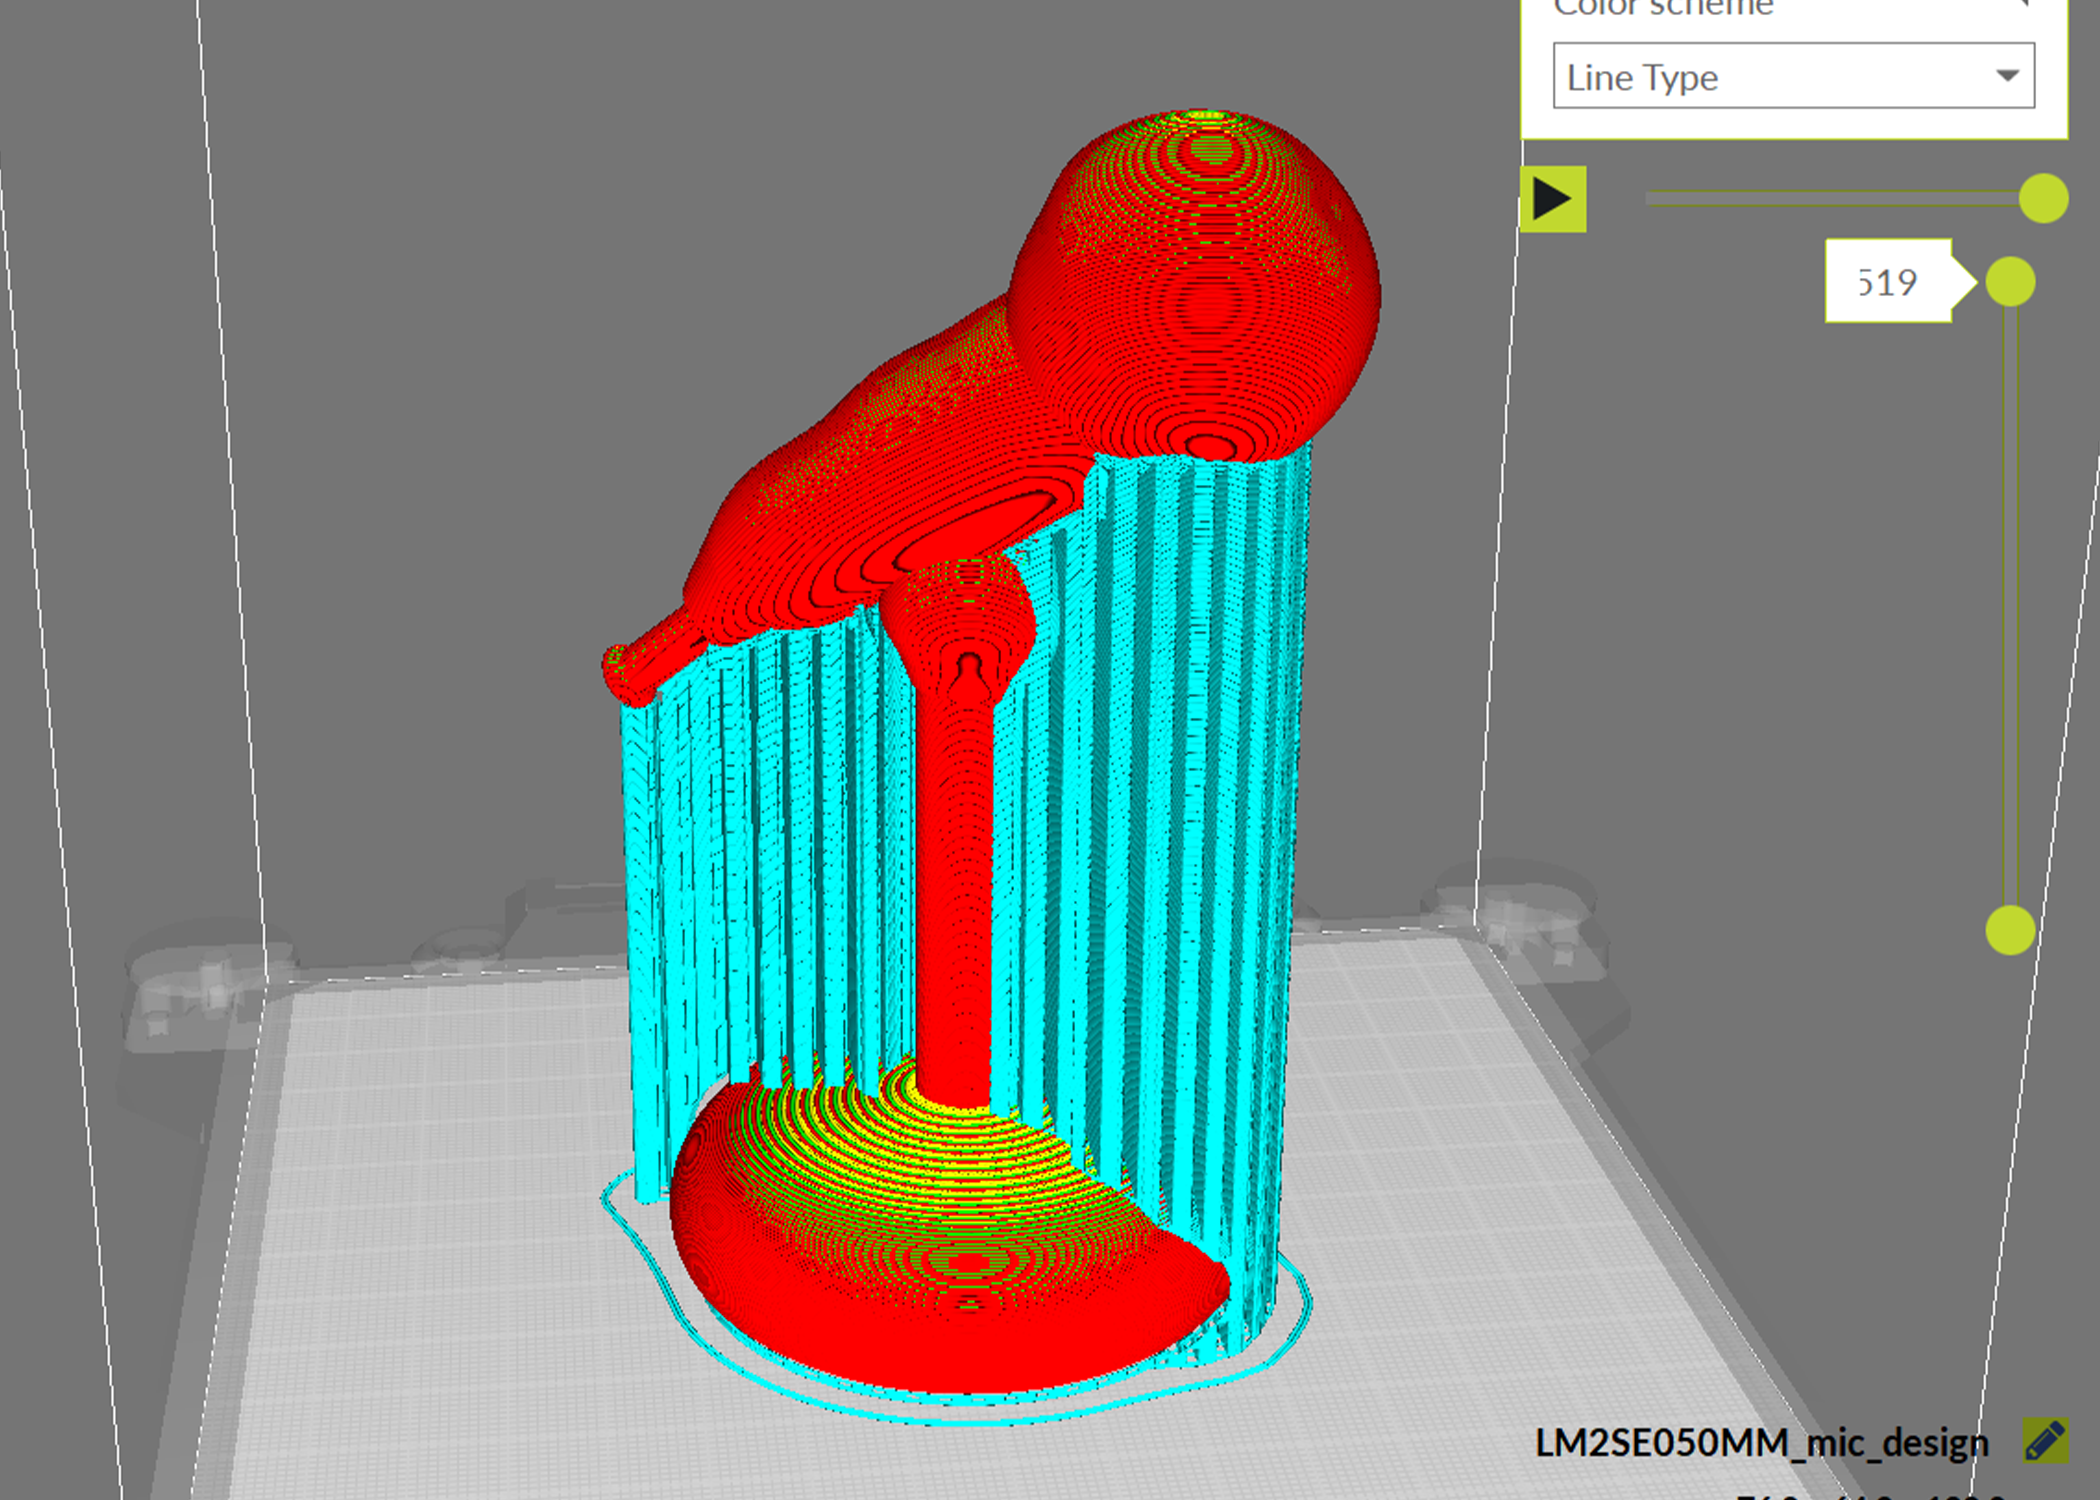Click the lower layer slider handle

tap(2009, 930)
